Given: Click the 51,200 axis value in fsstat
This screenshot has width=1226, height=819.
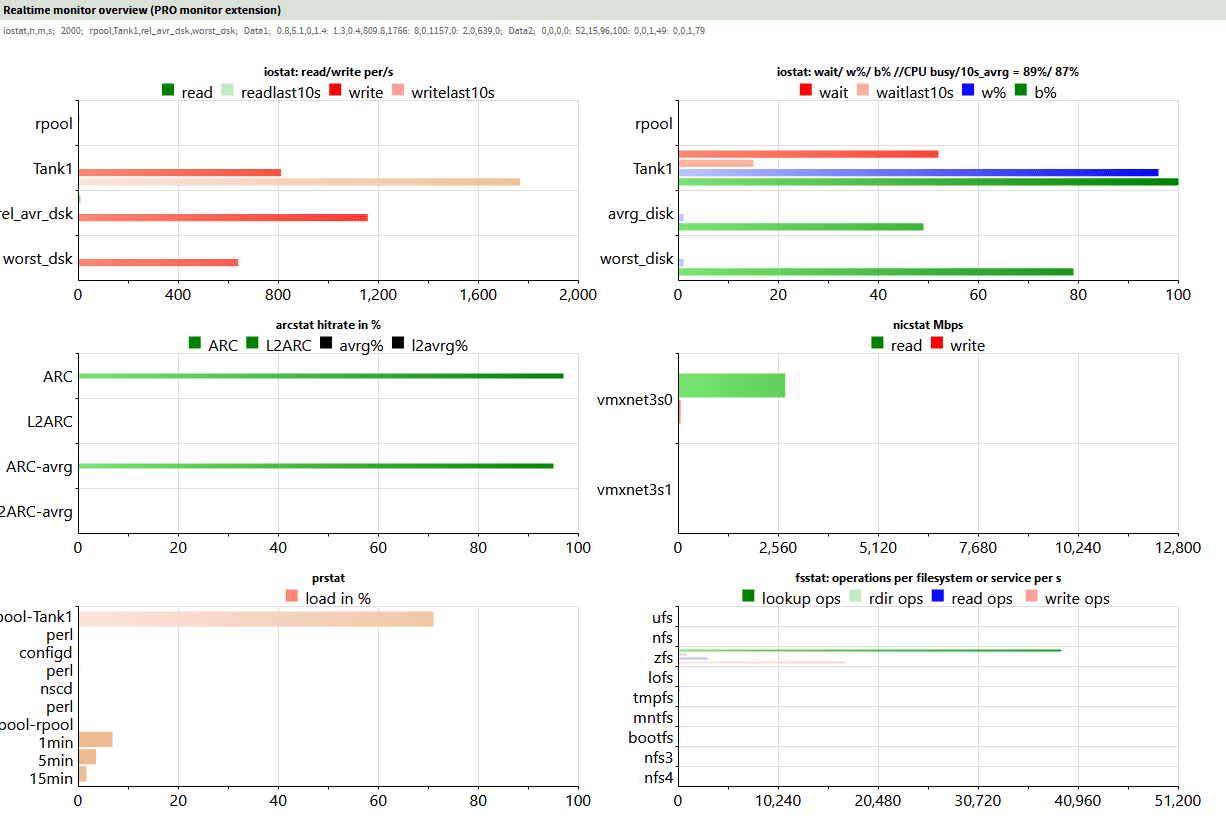Looking at the screenshot, I should pyautogui.click(x=1178, y=800).
